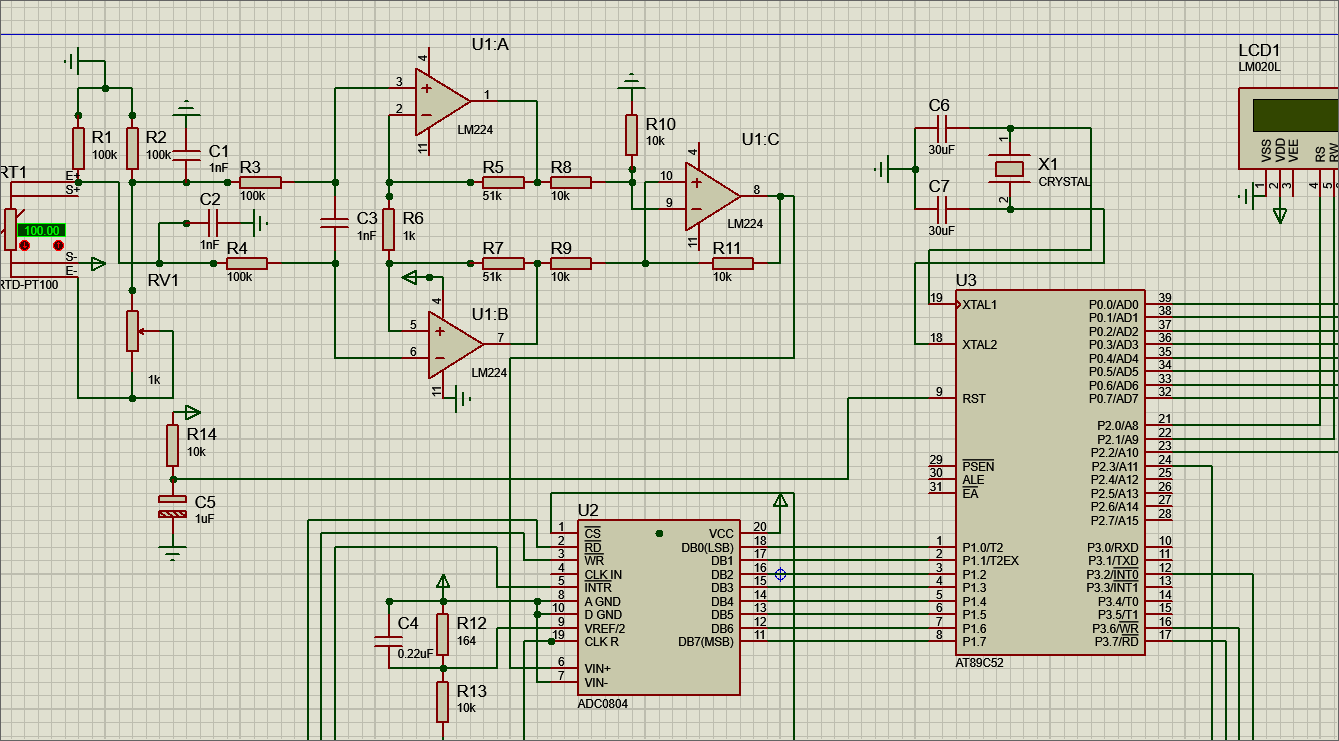This screenshot has height=741, width=1339.
Task: Select resistor R13 symbol
Action: tap(443, 701)
